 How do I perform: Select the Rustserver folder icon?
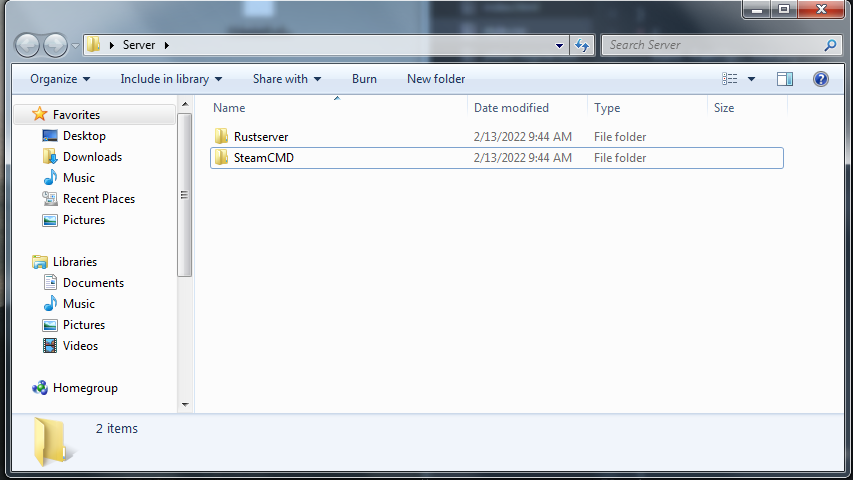coord(222,137)
